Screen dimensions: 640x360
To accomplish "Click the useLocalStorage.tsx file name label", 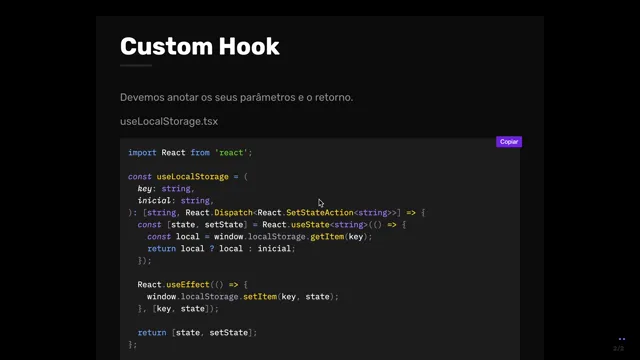I will [169, 122].
